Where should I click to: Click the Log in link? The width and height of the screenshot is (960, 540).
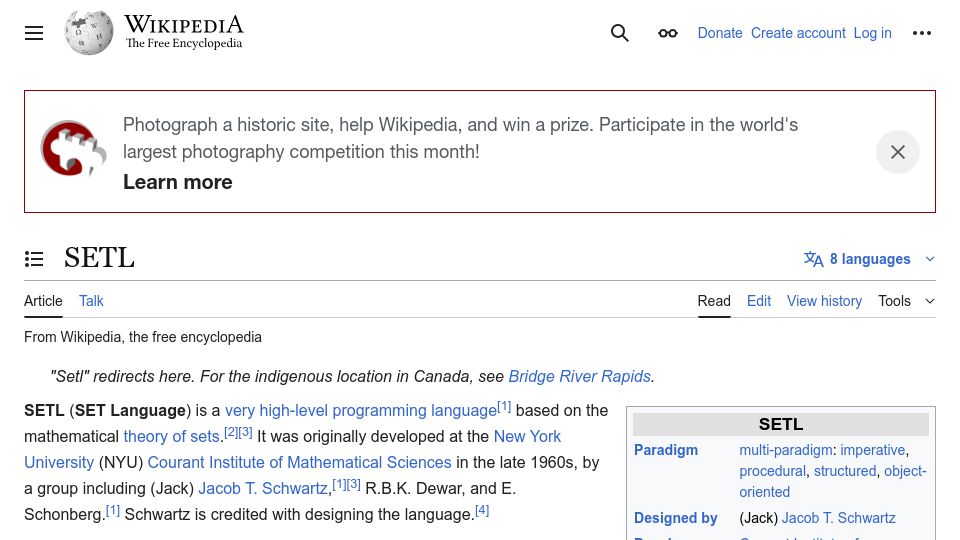[x=872, y=33]
